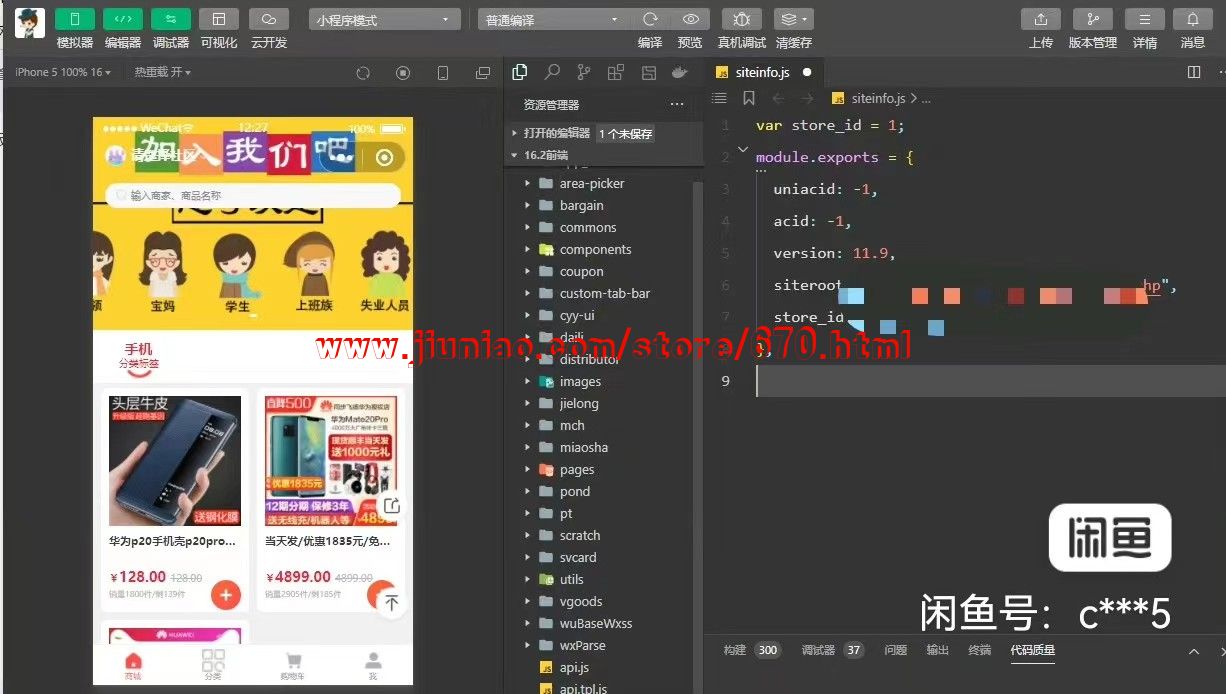The width and height of the screenshot is (1226, 694).
Task: Click the split editor icon
Action: (1194, 72)
